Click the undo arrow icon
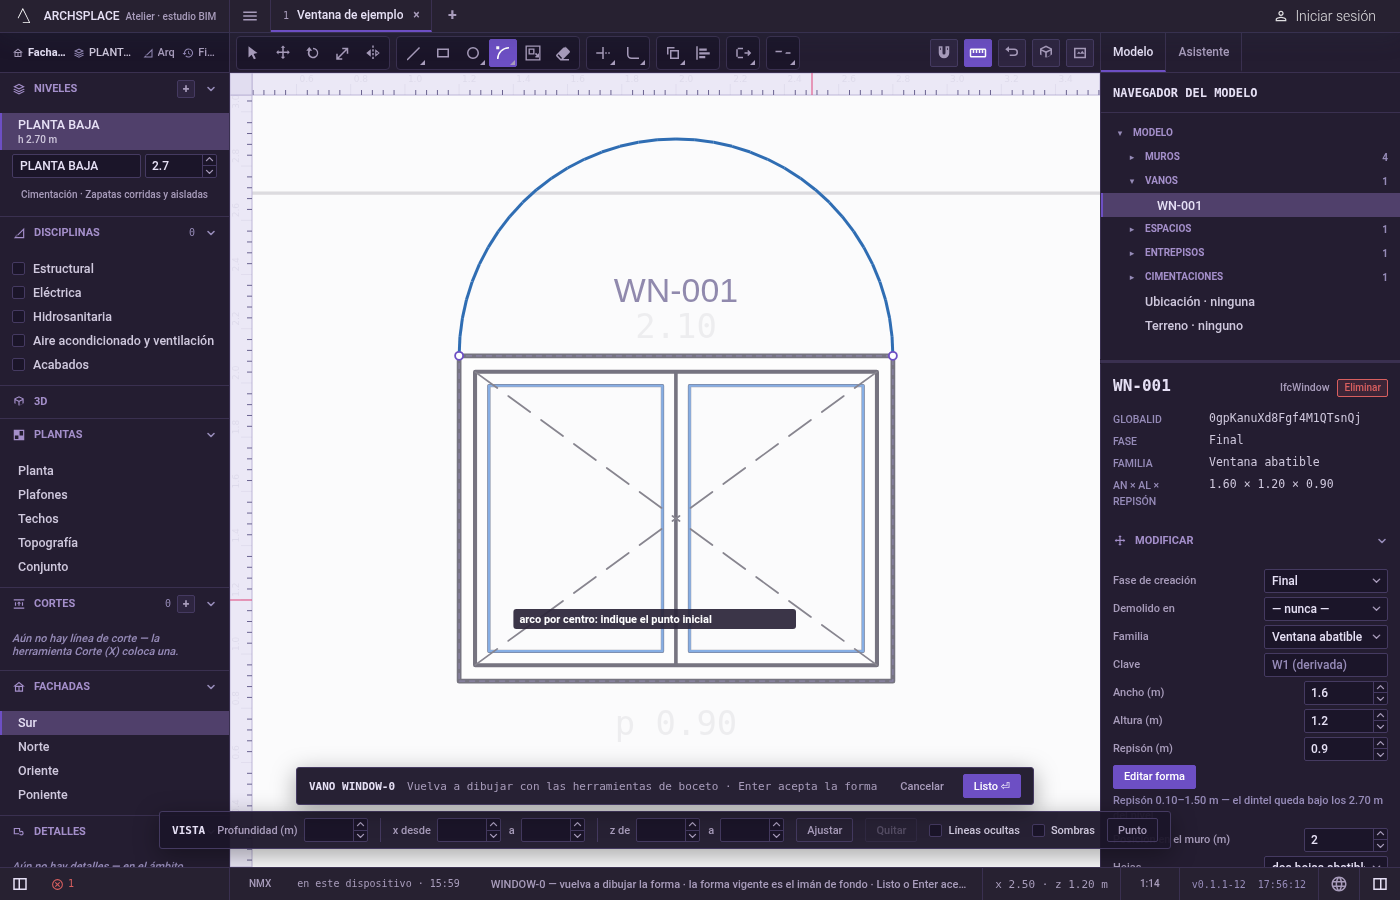The image size is (1400, 900). [x=1012, y=53]
